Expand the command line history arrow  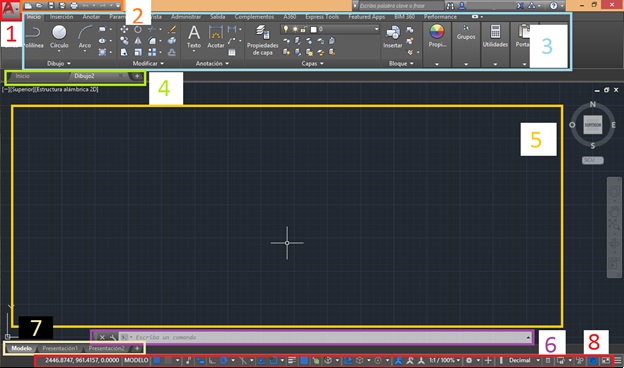[x=528, y=337]
